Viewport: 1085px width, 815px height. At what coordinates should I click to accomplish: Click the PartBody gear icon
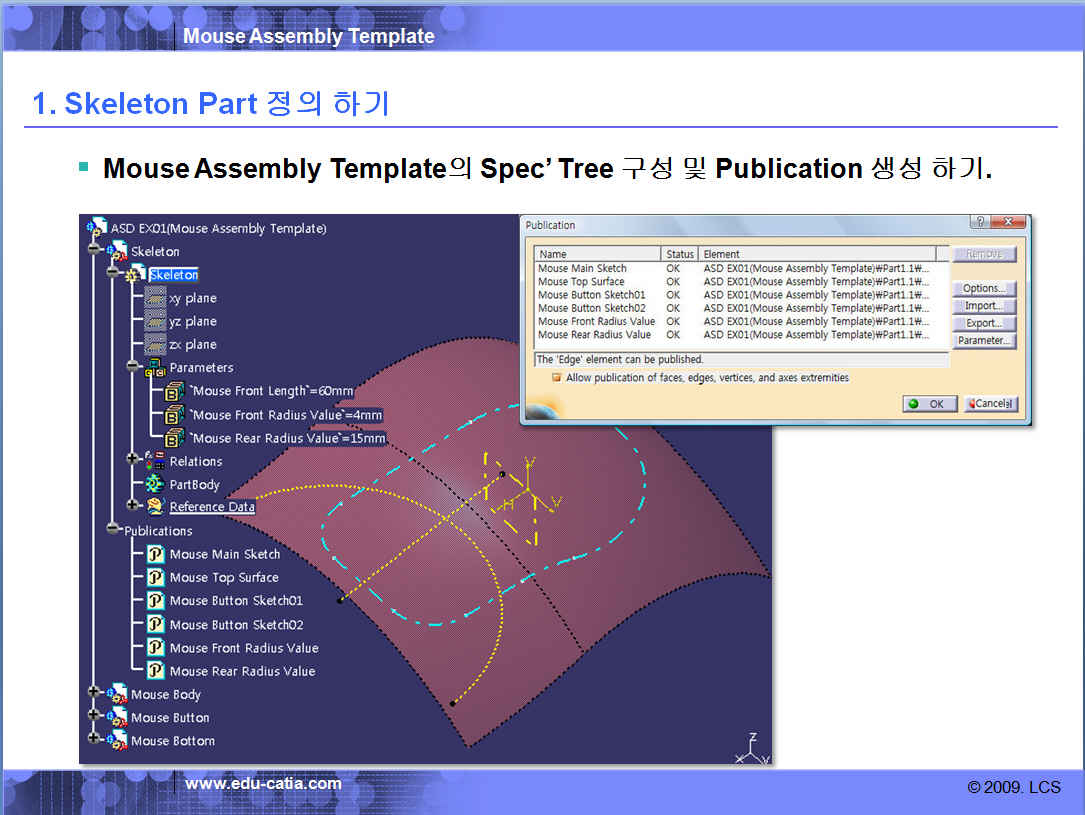[155, 484]
